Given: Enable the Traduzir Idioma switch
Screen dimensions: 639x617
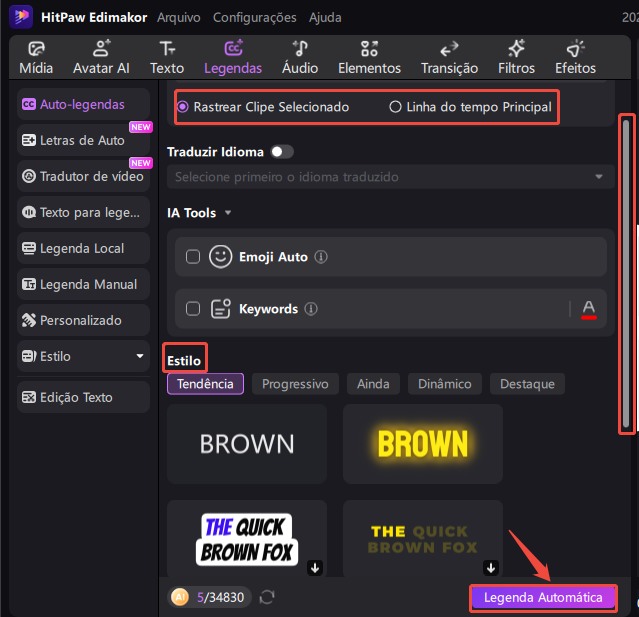Looking at the screenshot, I should click(x=283, y=152).
